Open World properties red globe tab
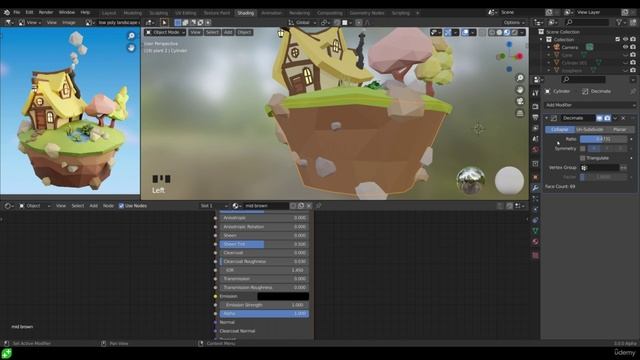Image resolution: width=640 pixels, height=360 pixels. (535, 149)
